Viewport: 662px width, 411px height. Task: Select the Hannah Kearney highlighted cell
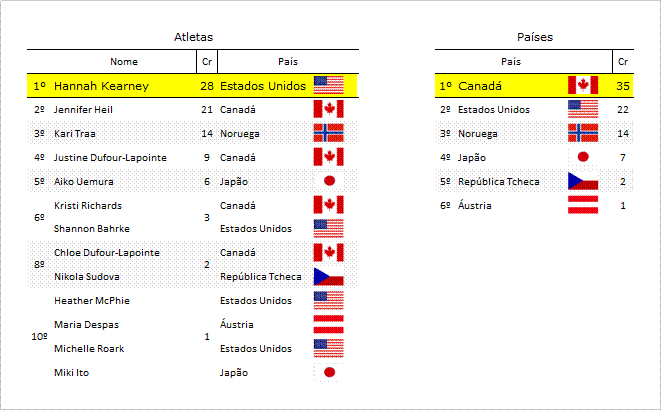[101, 86]
